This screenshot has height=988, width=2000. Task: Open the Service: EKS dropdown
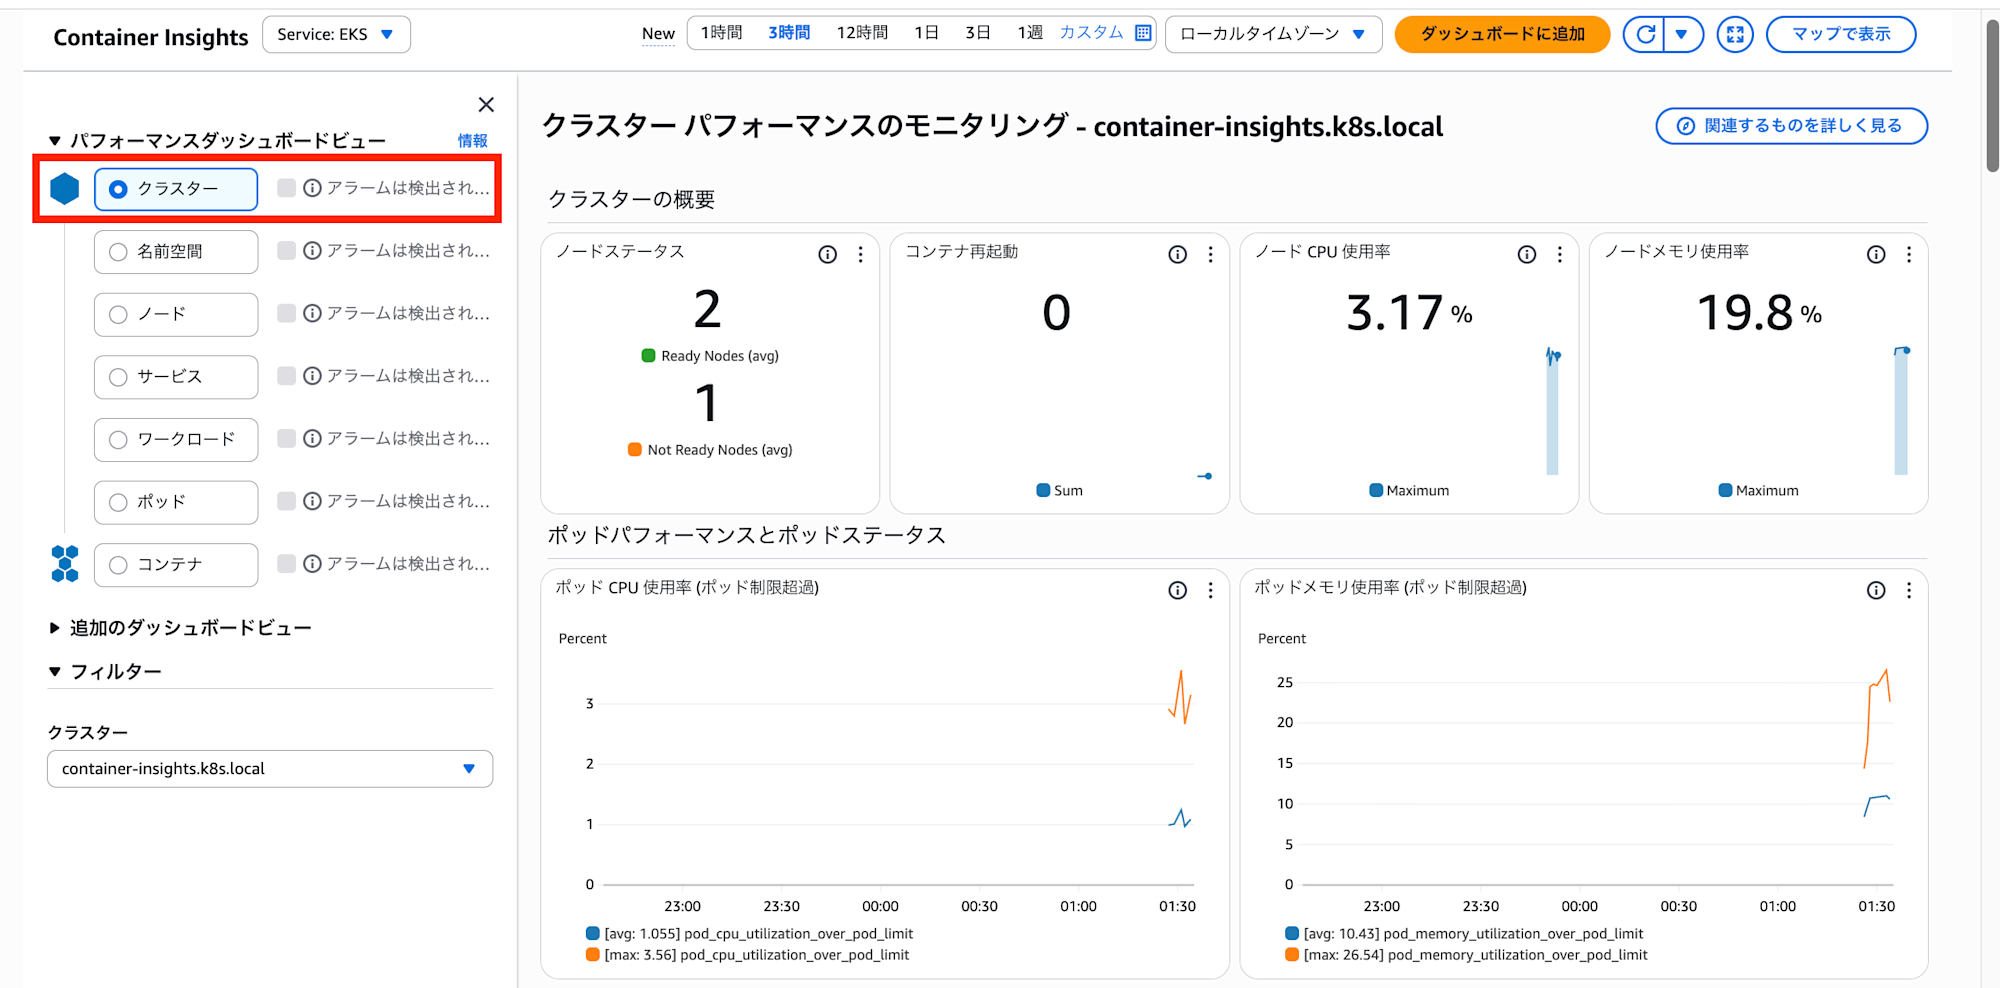click(x=336, y=35)
